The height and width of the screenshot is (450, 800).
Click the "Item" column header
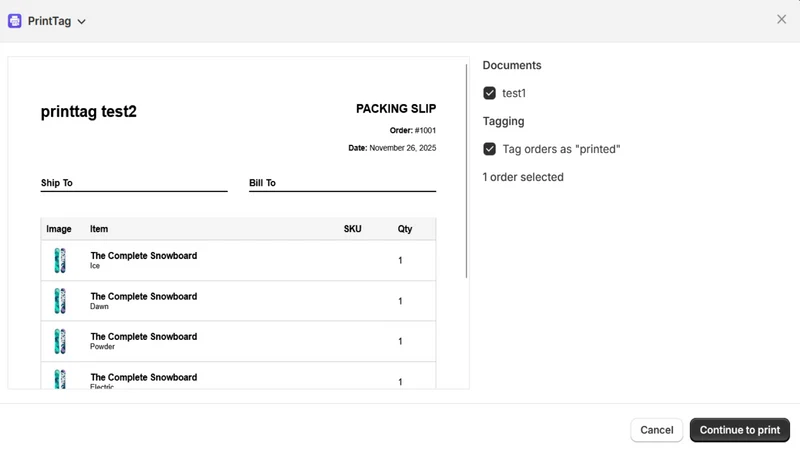(99, 229)
